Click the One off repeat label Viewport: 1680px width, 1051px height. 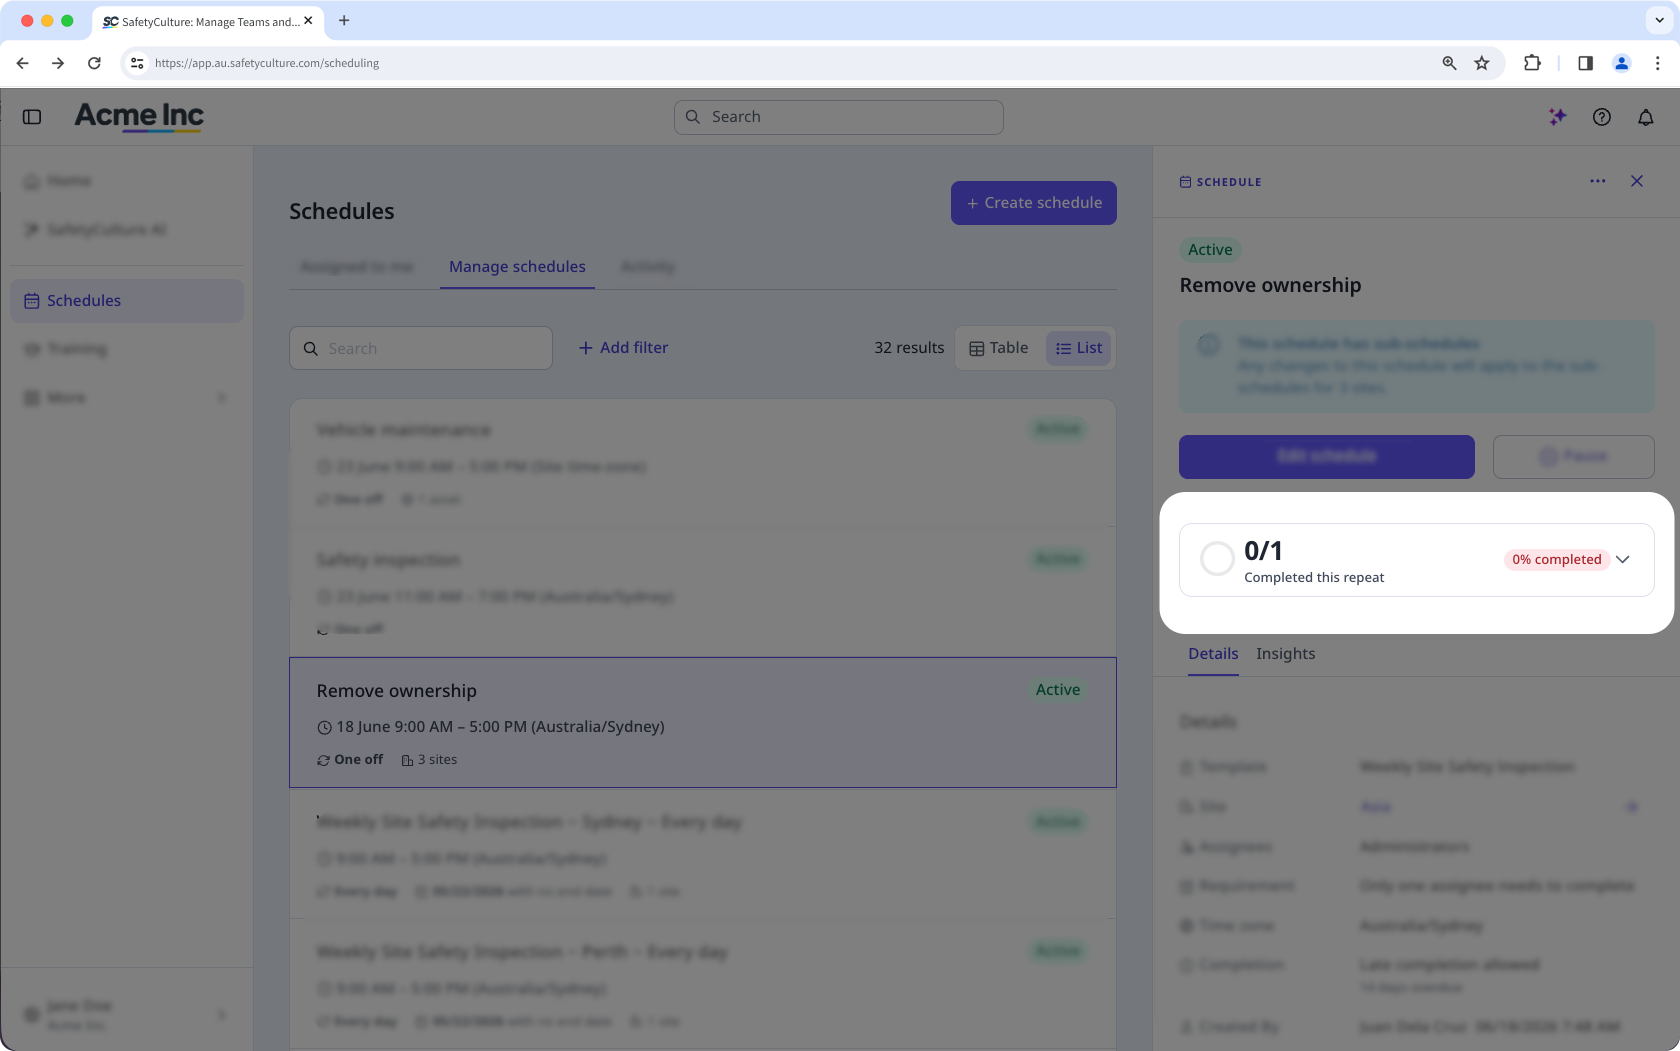click(350, 760)
